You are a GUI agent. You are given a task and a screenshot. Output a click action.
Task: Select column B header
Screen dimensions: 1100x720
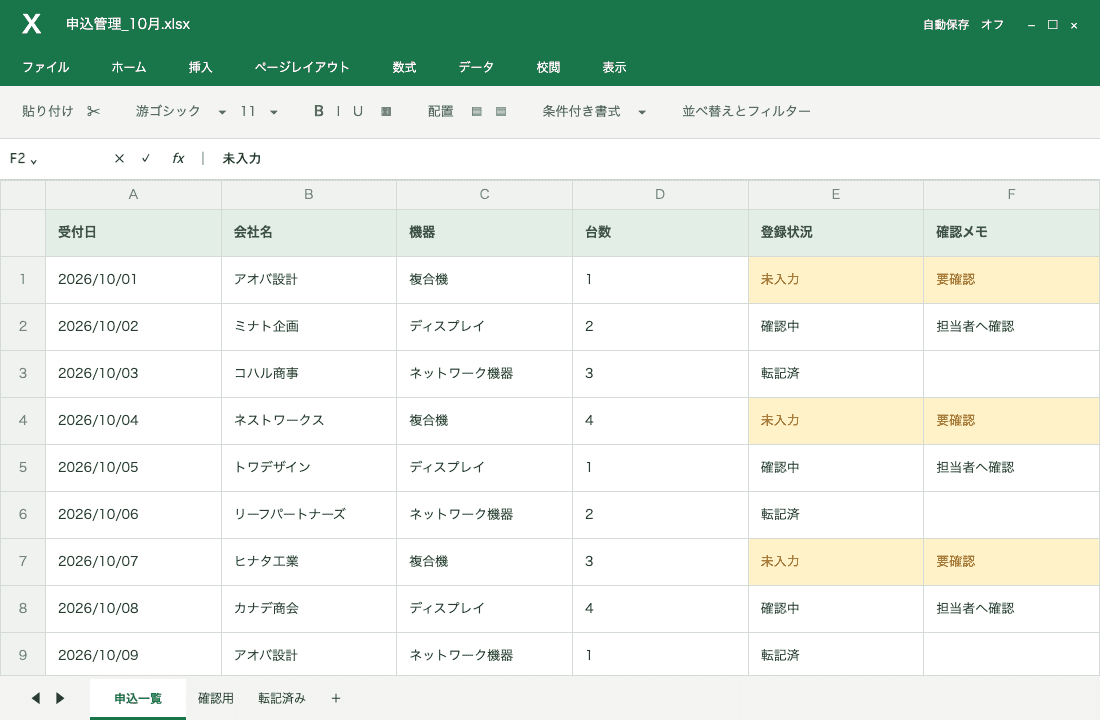(x=309, y=194)
